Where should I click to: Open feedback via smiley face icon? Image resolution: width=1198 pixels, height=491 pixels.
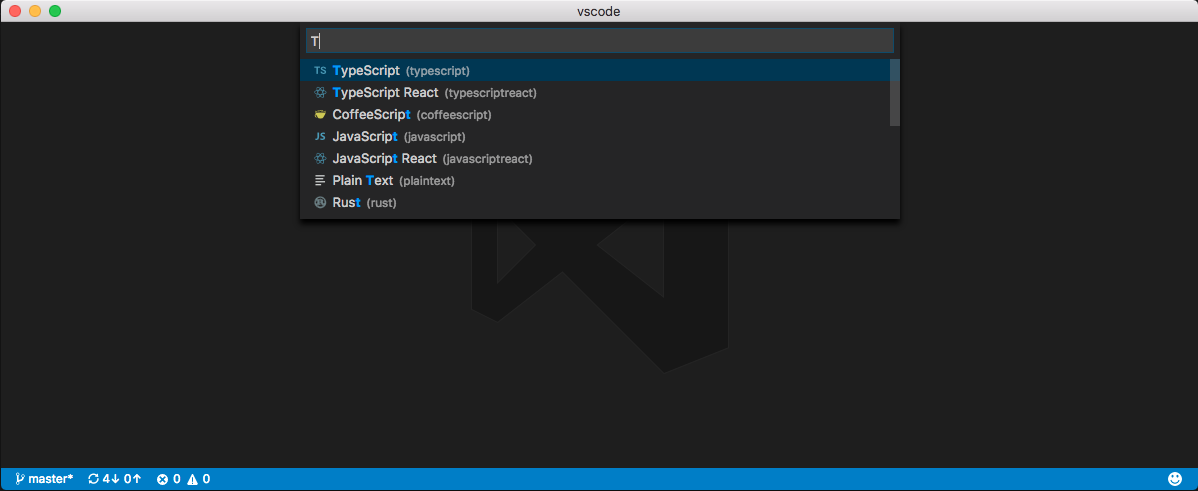[x=1175, y=479]
